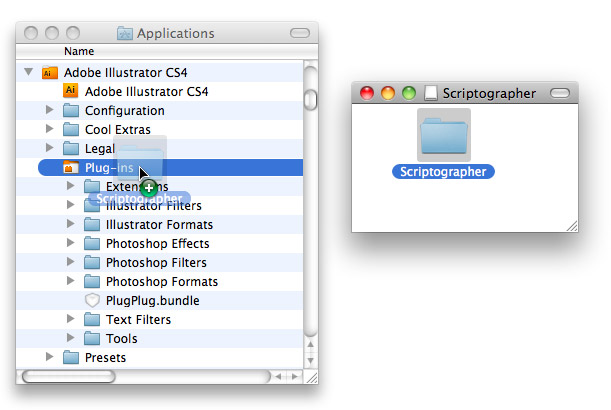Select the Plug-ins row label

109,168
